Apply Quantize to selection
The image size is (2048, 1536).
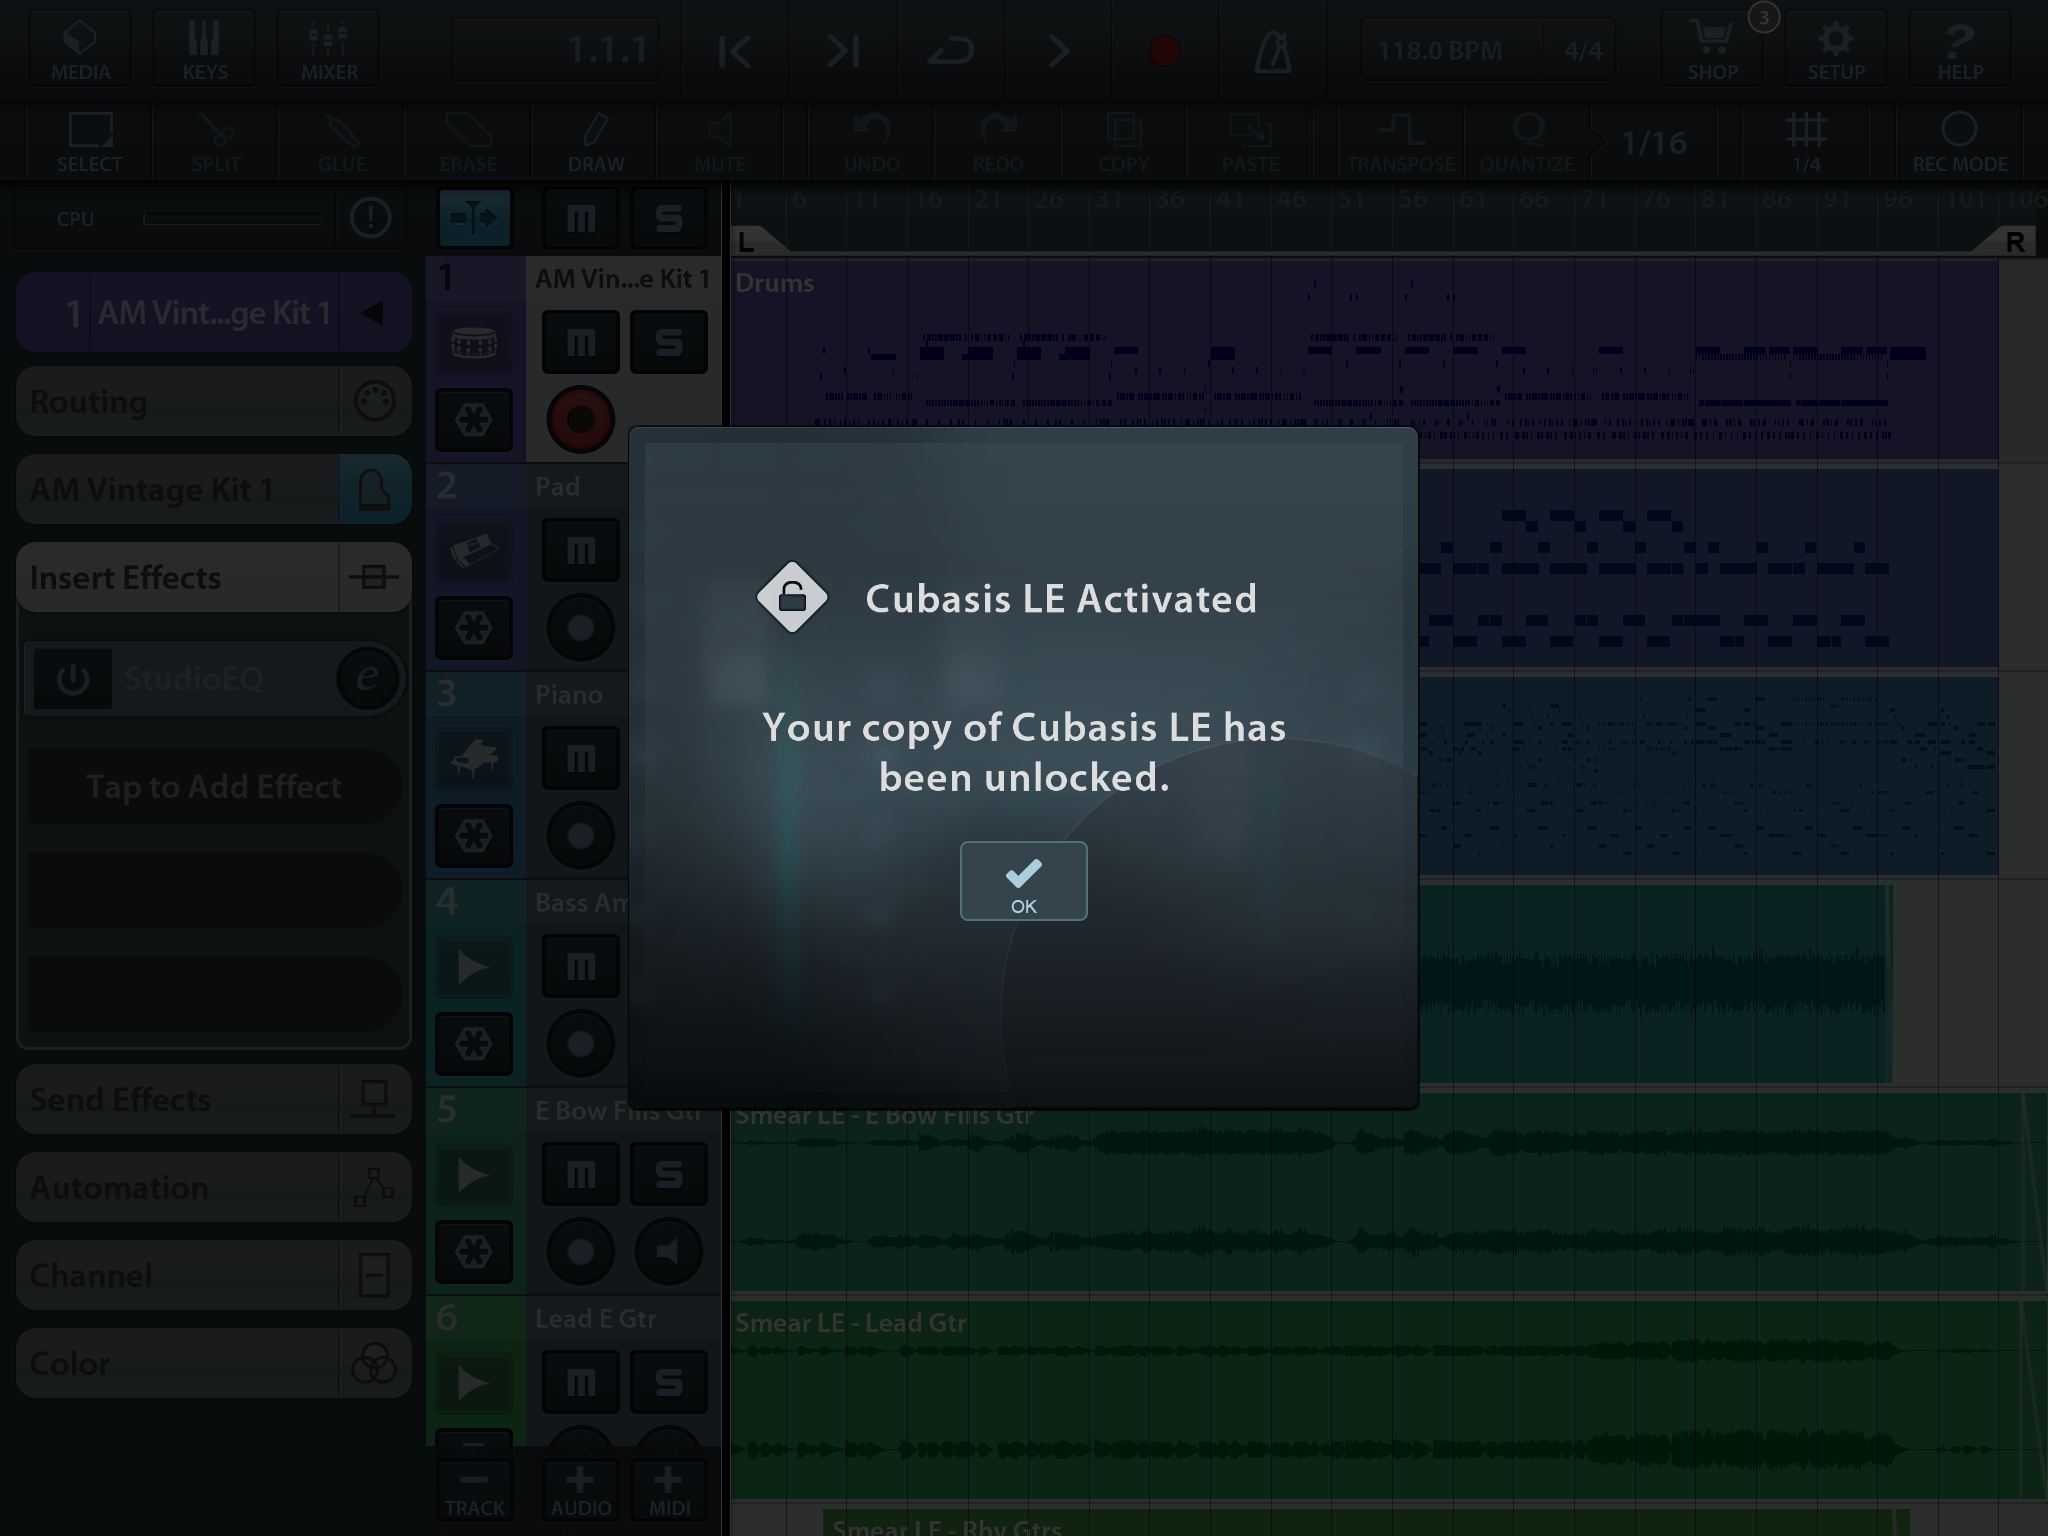(1527, 142)
